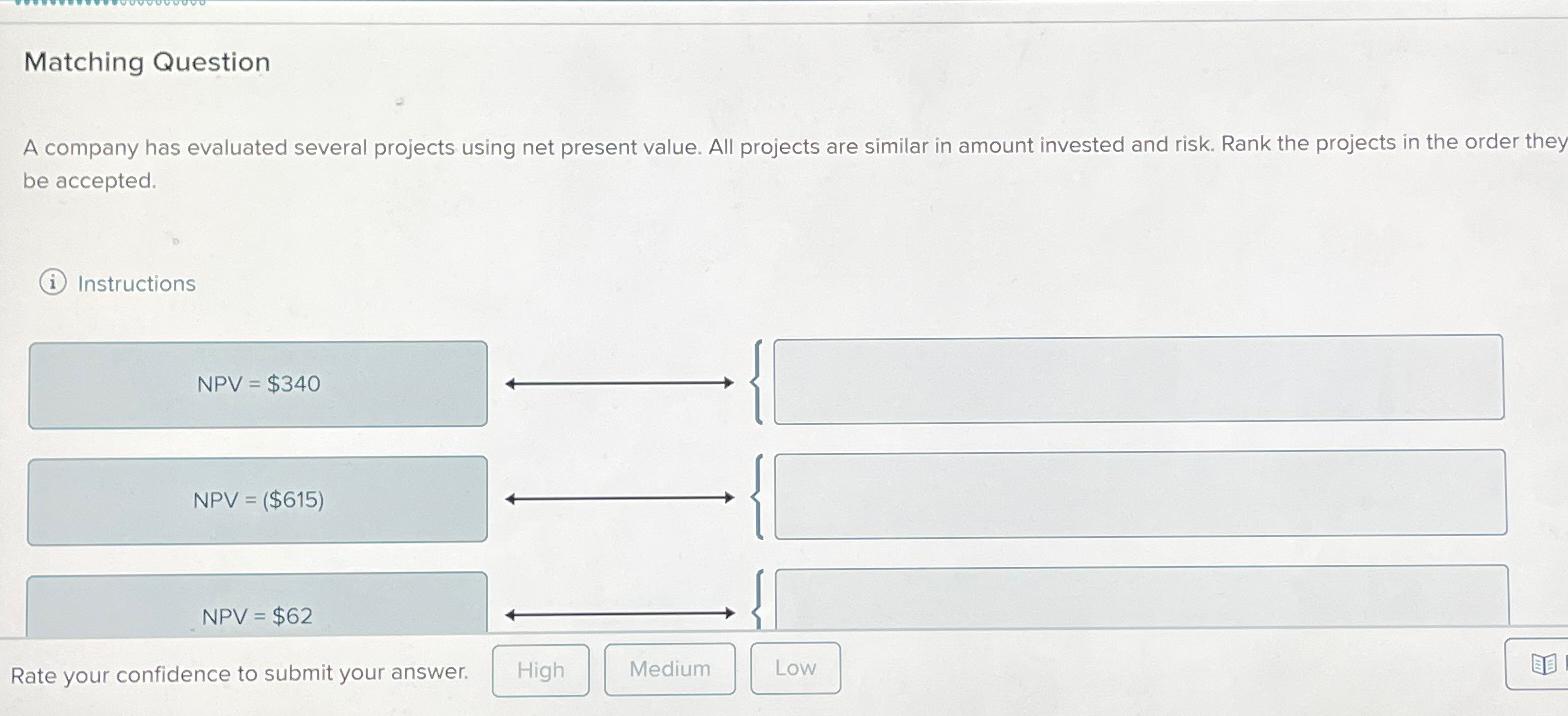Click the arrow beside the NPV = $340 card
Image resolution: width=1568 pixels, height=716 pixels.
(620, 381)
